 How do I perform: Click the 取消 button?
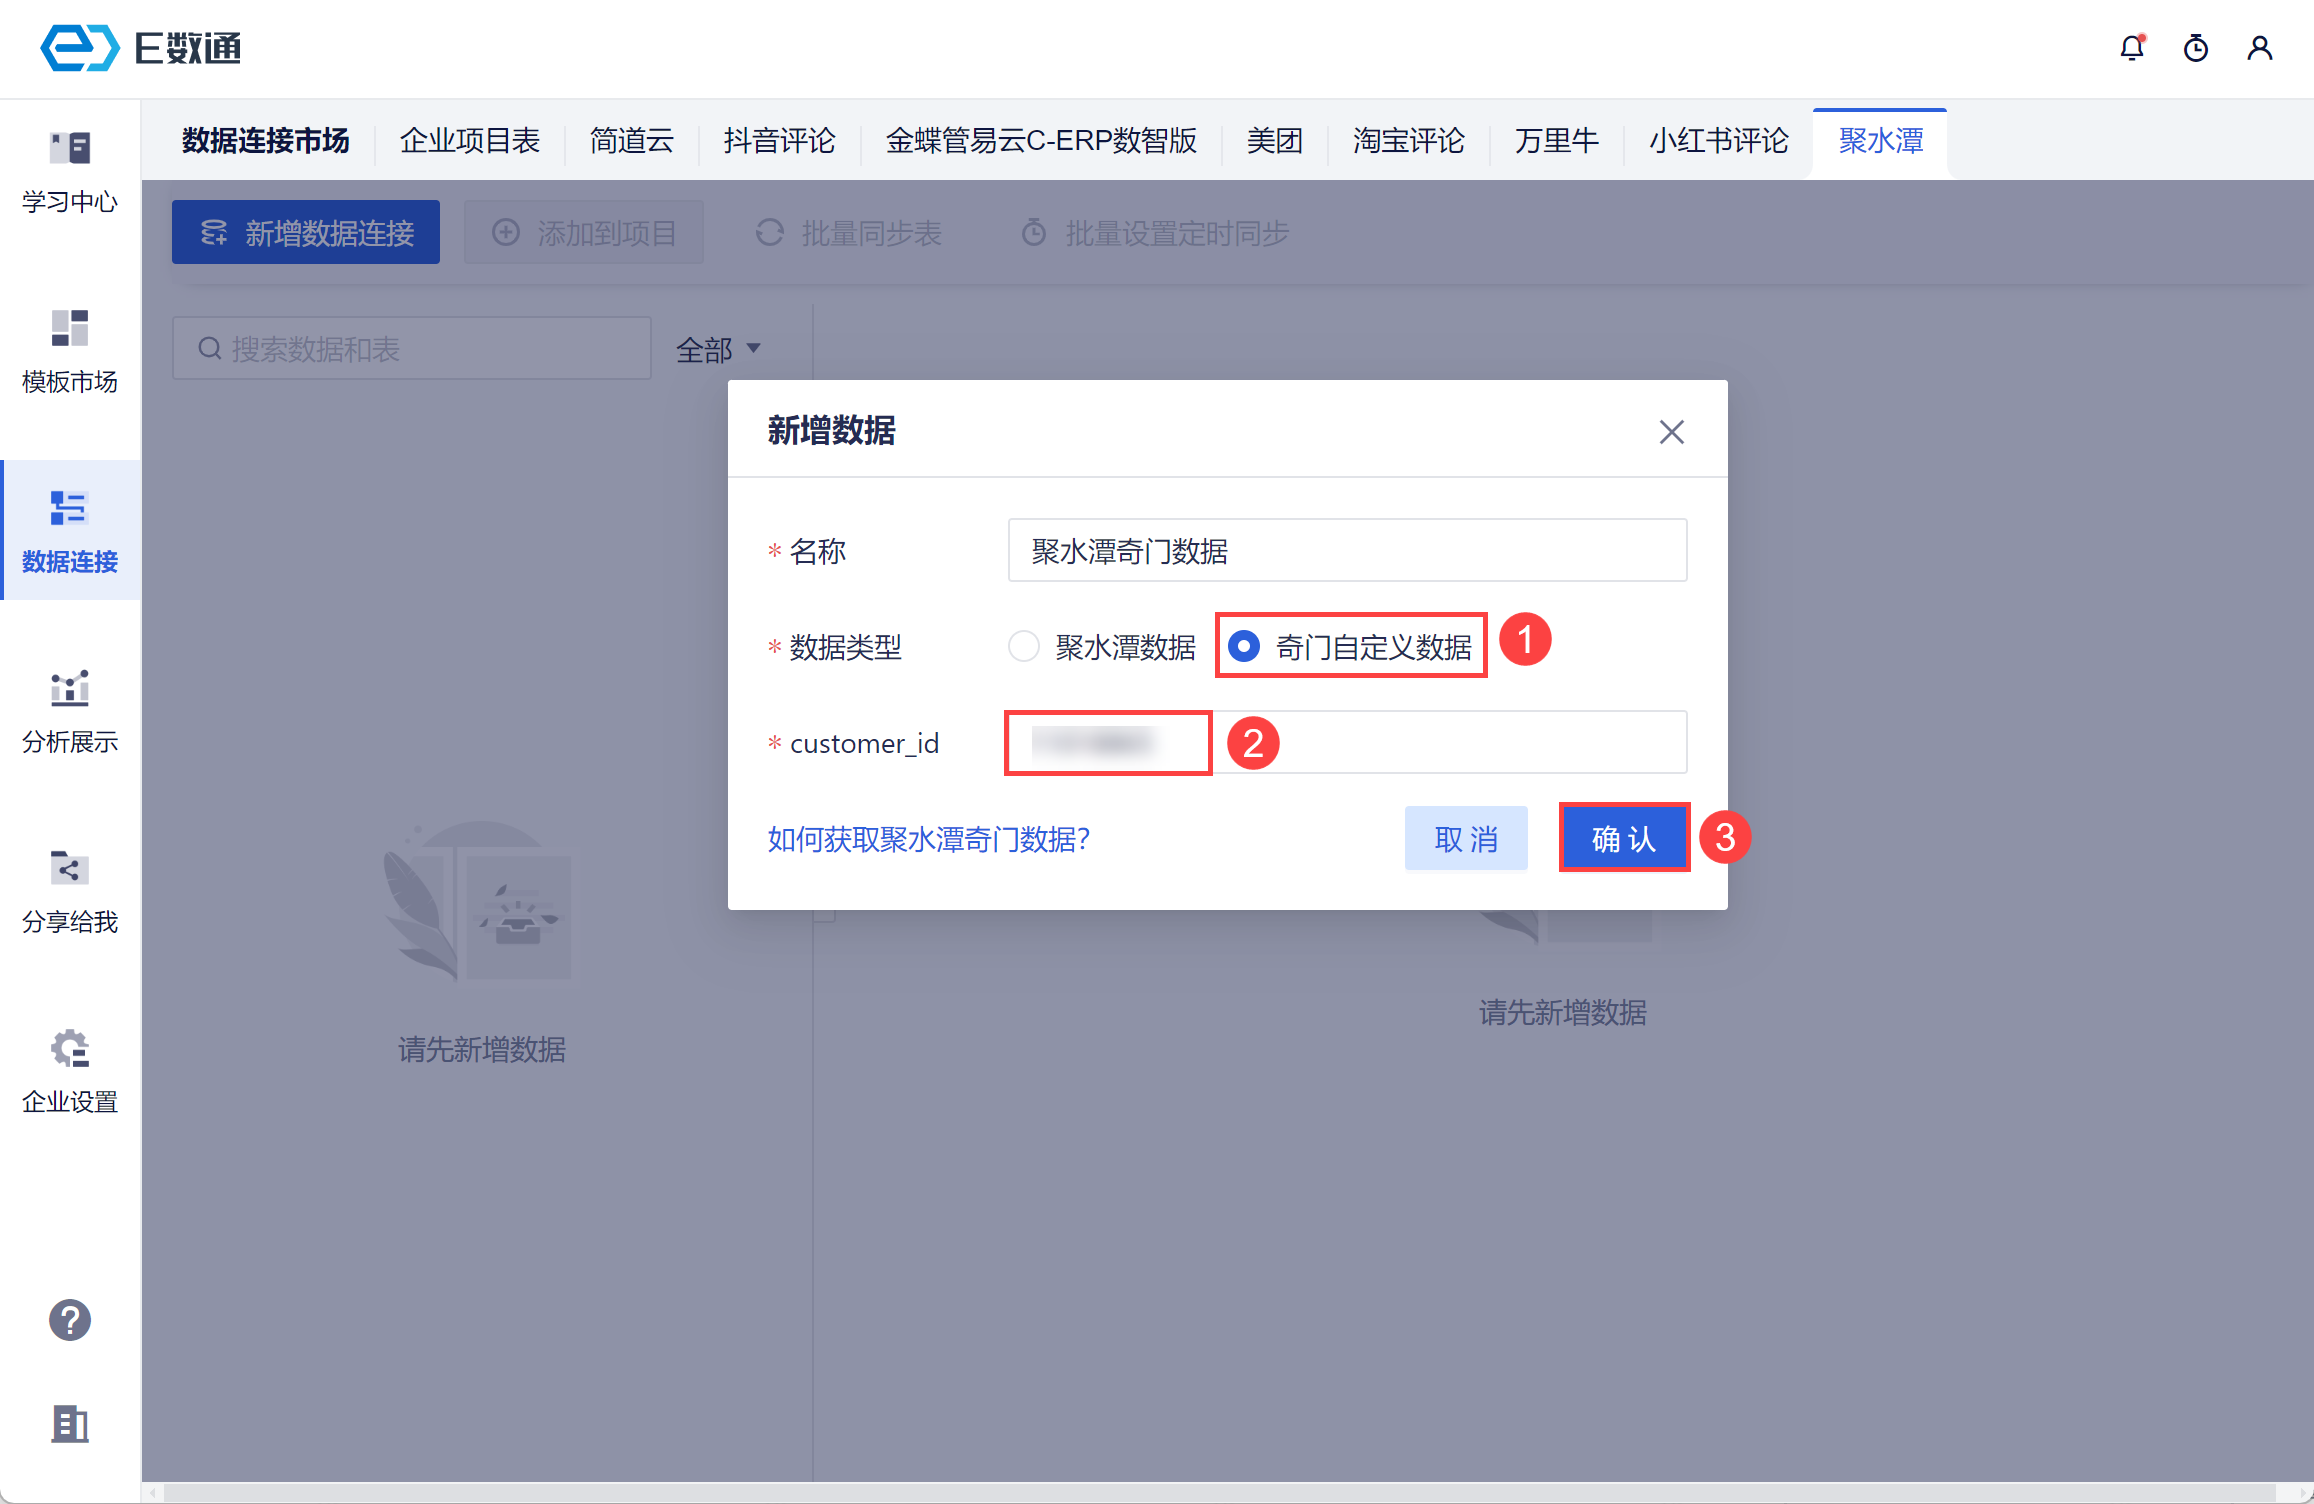point(1466,838)
